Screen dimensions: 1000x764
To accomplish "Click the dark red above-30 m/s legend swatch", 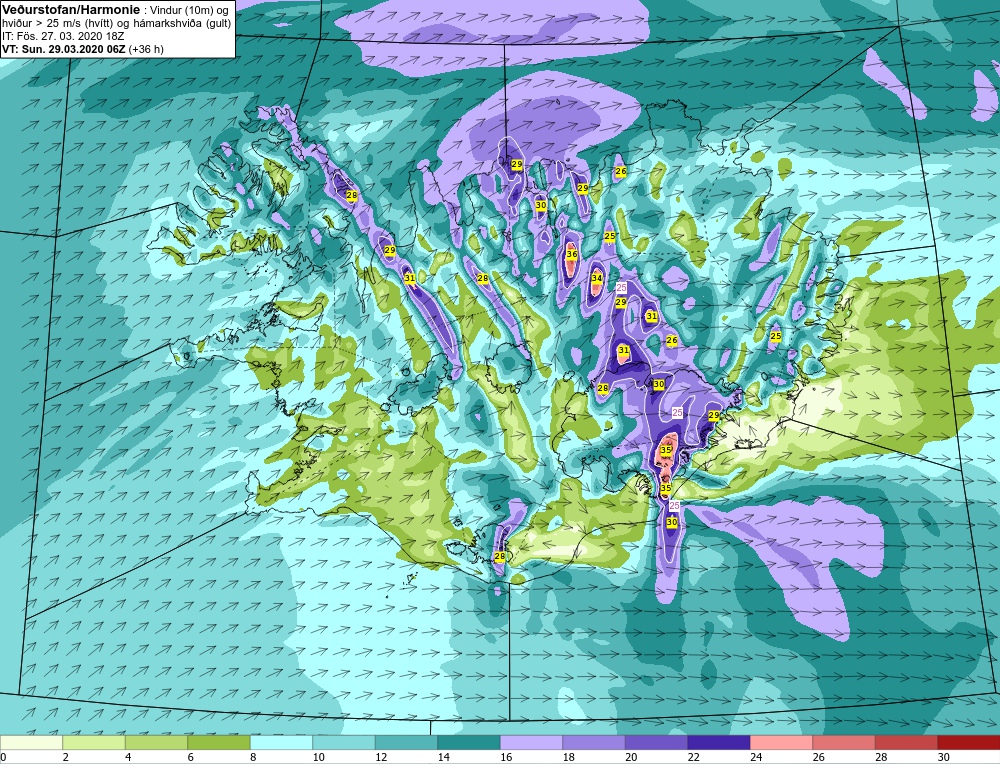I will pos(969,742).
